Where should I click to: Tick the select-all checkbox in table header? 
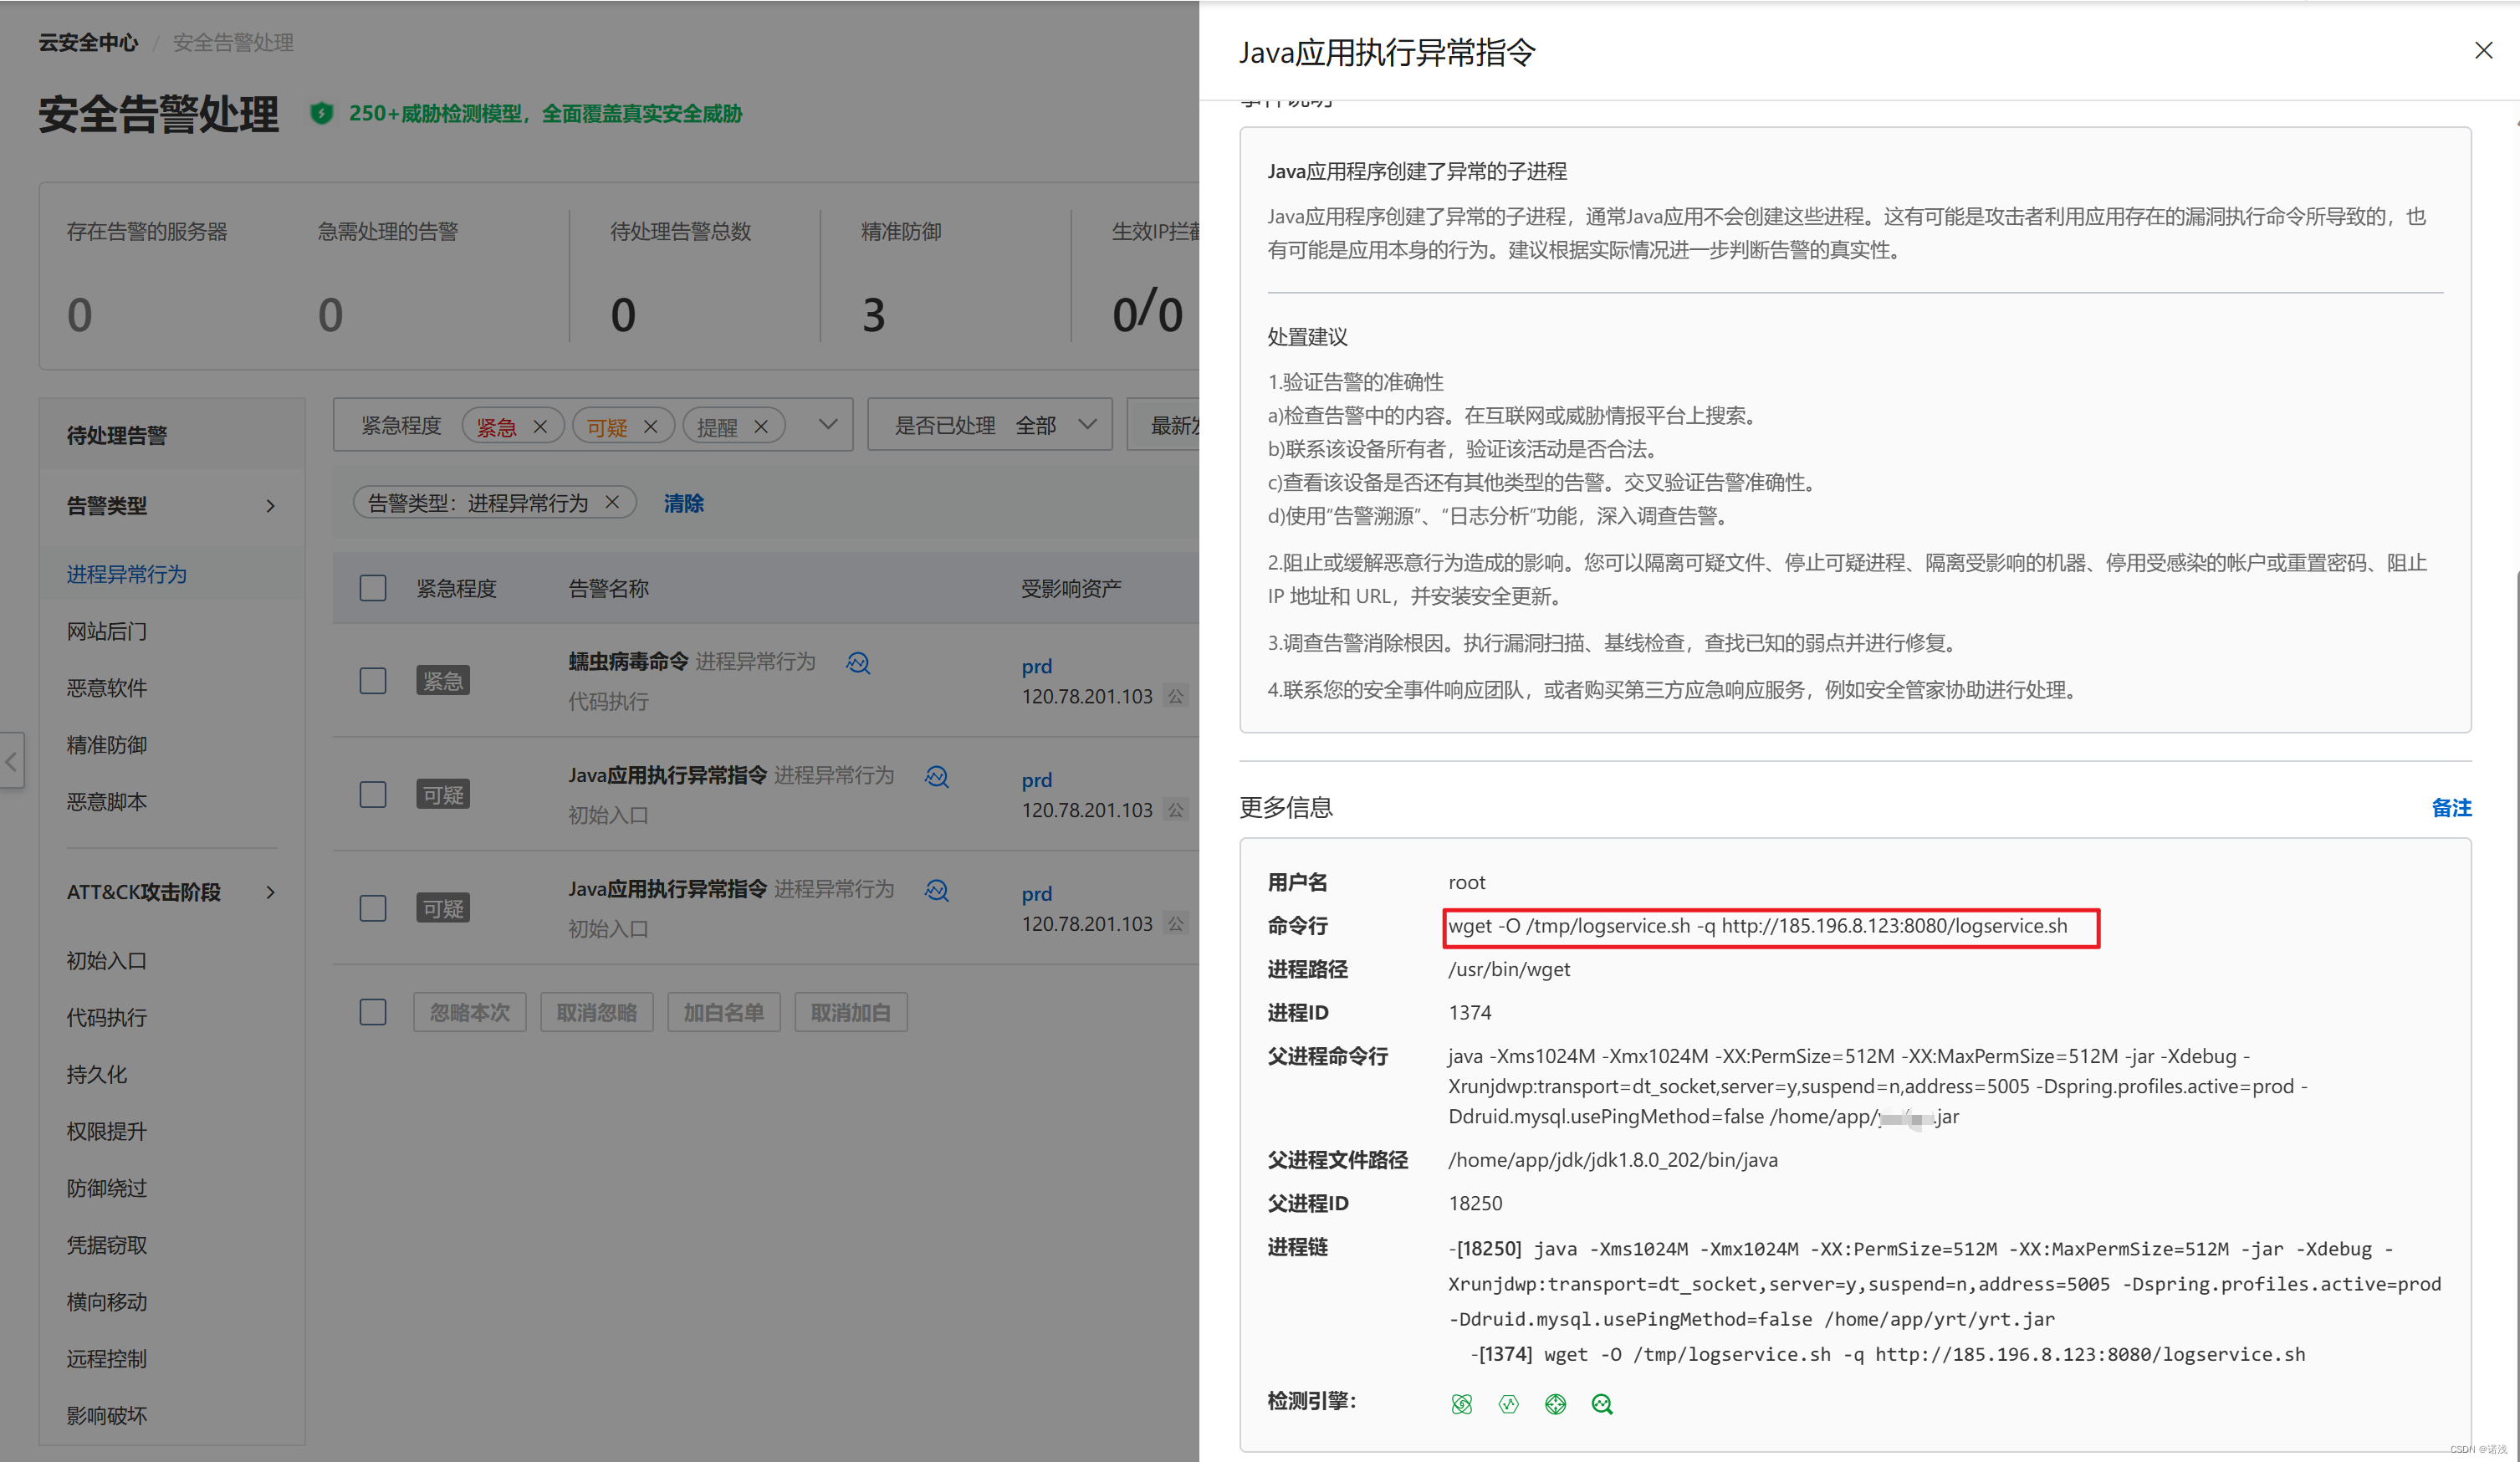pos(373,588)
